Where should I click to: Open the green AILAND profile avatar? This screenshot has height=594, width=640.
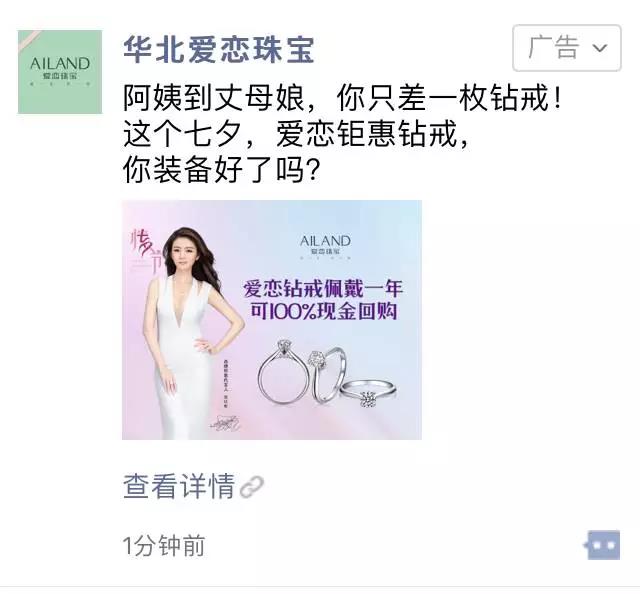(x=60, y=72)
